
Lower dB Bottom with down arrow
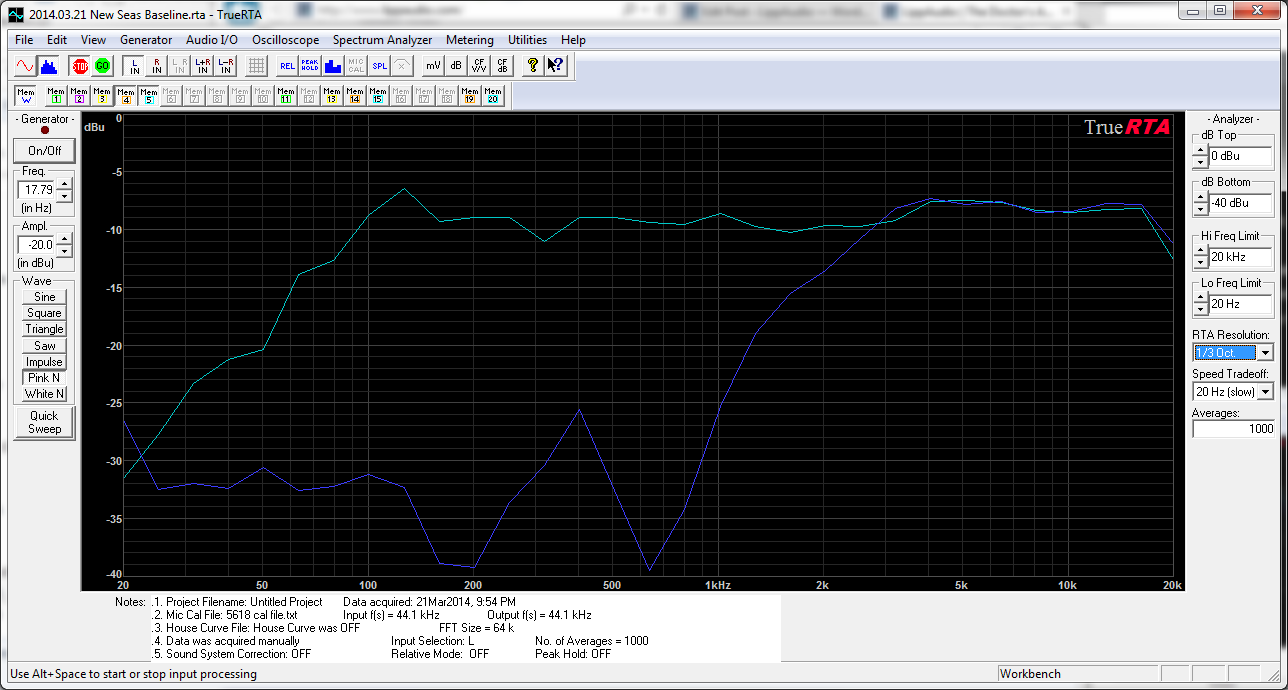click(1199, 209)
